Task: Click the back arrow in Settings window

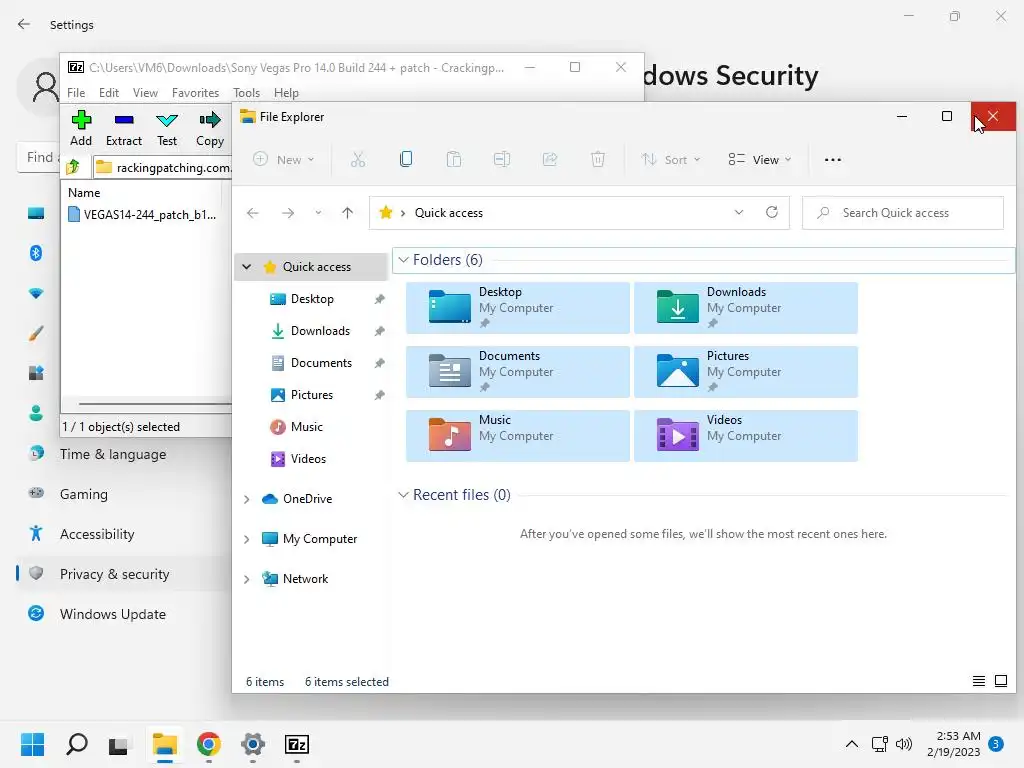Action: pyautogui.click(x=24, y=24)
